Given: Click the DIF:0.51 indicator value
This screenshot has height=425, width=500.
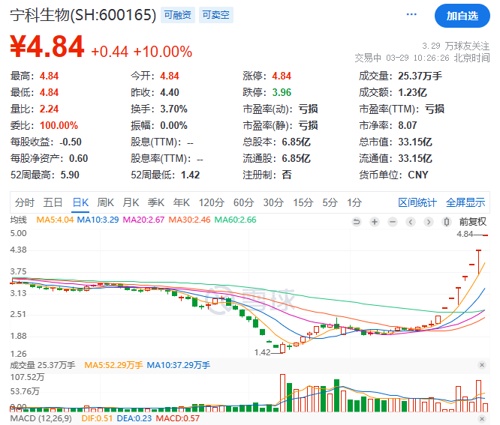Looking at the screenshot, I should tap(98, 419).
